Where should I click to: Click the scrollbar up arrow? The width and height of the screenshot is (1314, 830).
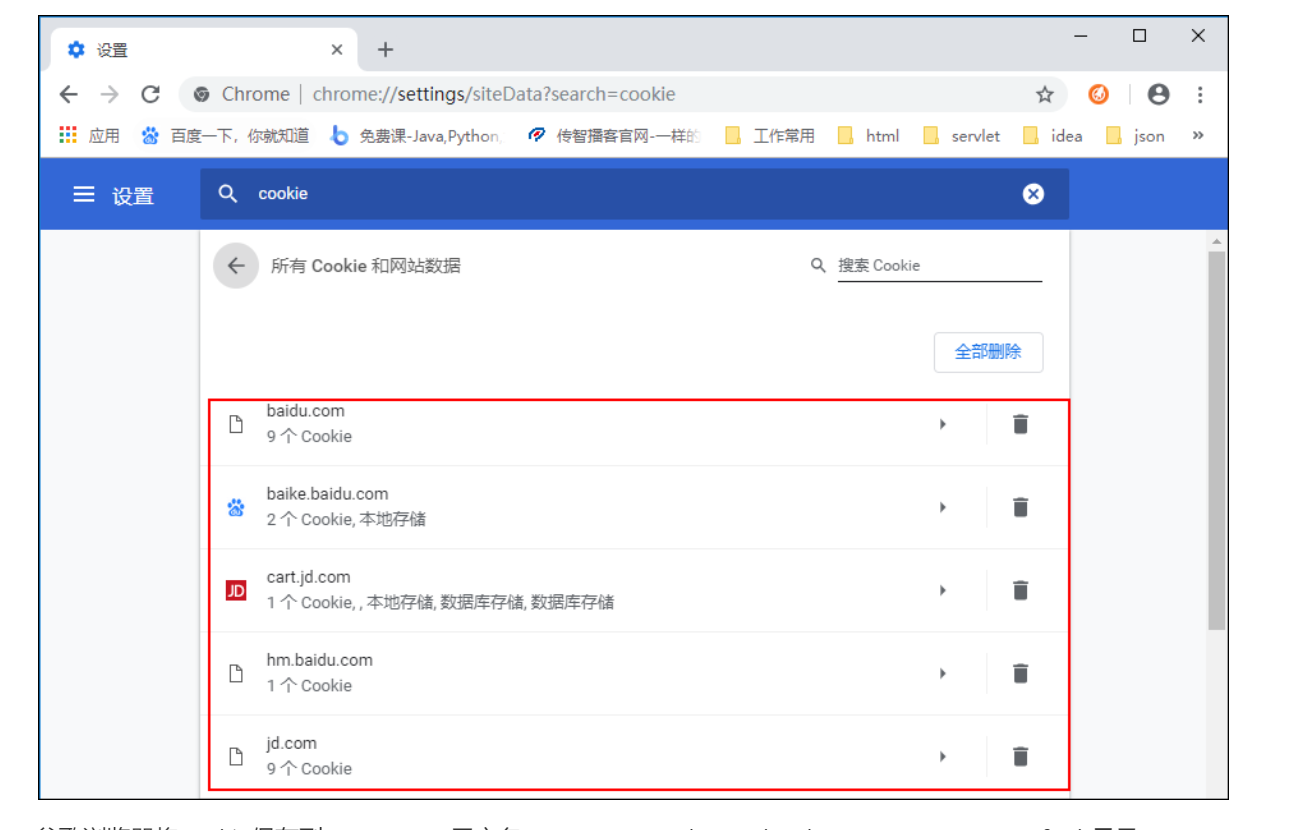click(x=1216, y=241)
